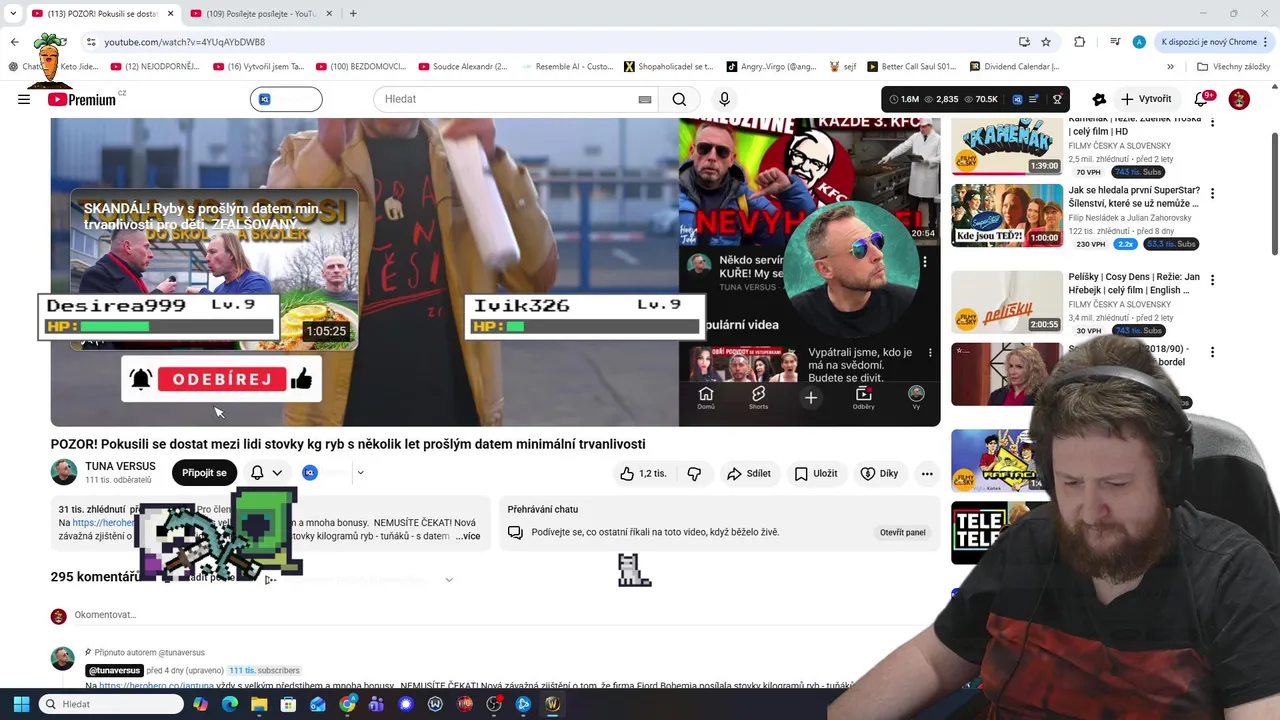The height and width of the screenshot is (720, 1280).
Task: Show more bookmarks with the chevron
Action: (x=1170, y=67)
